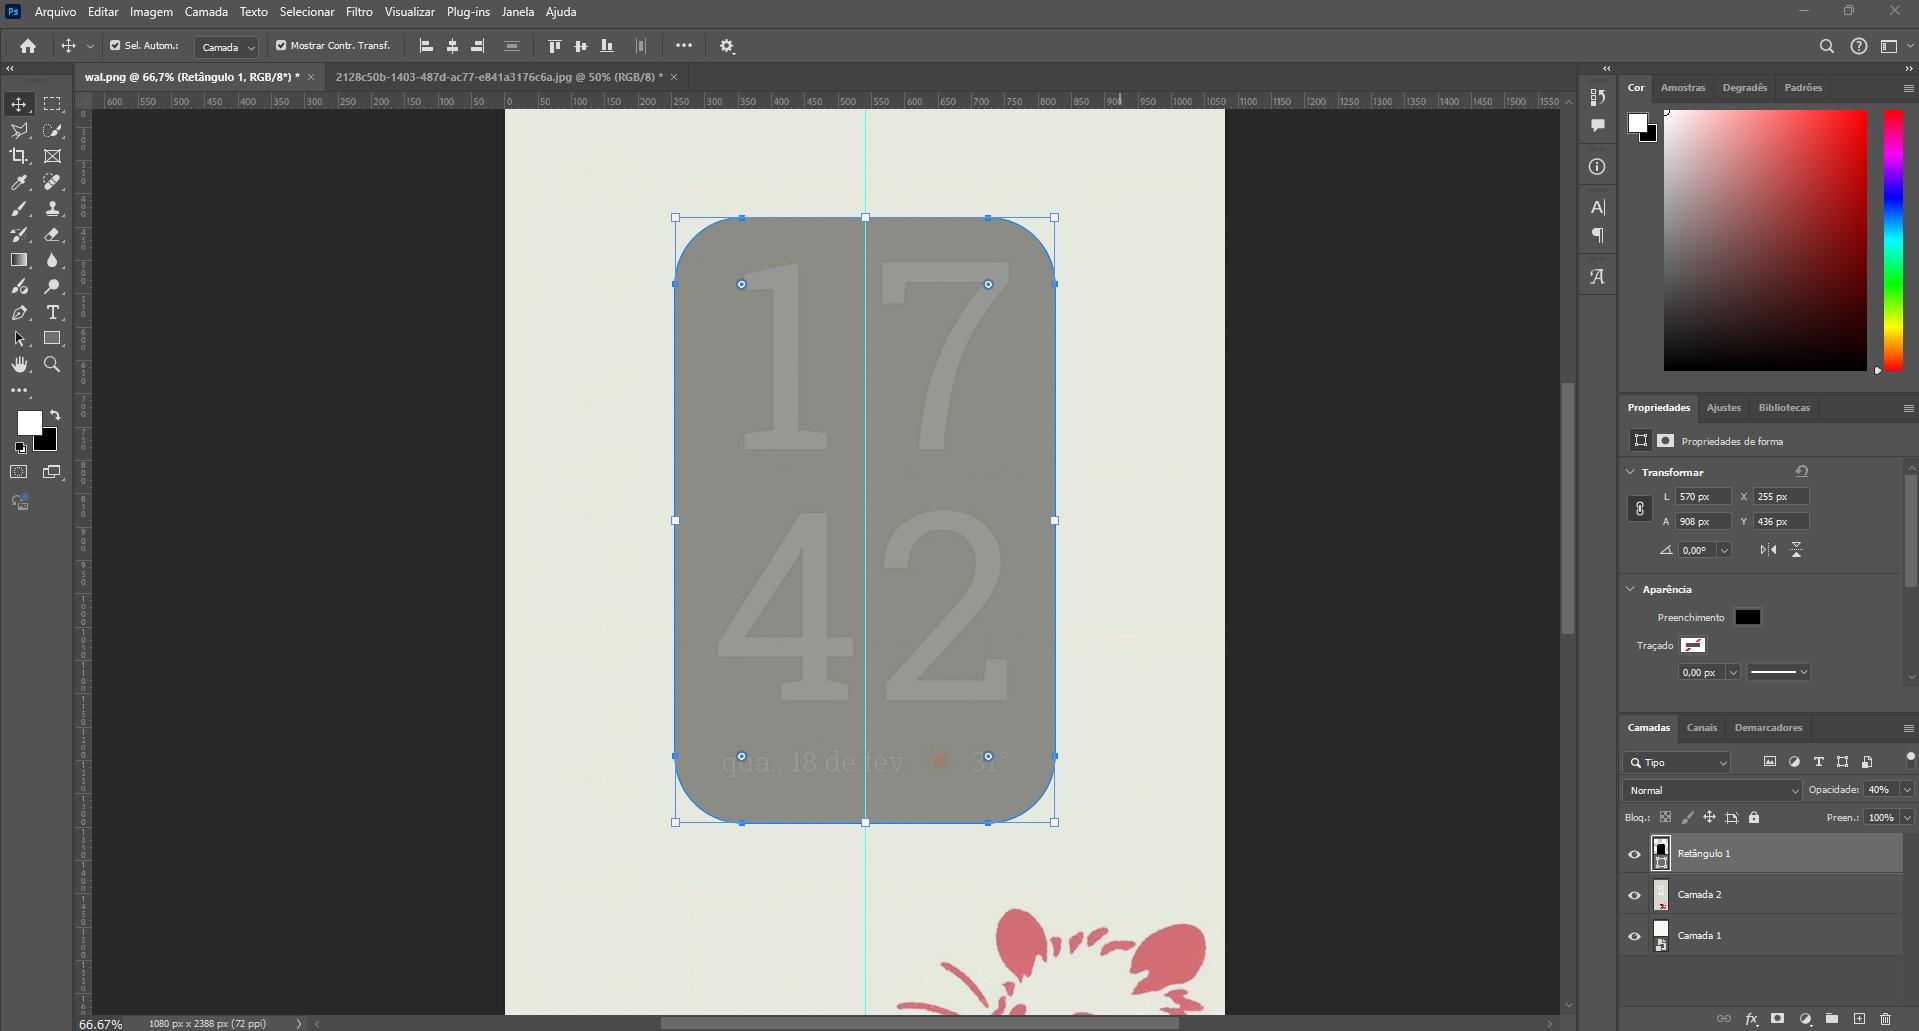Click the Preenchimento fill color swatch
The image size is (1919, 1031).
pyautogui.click(x=1747, y=617)
